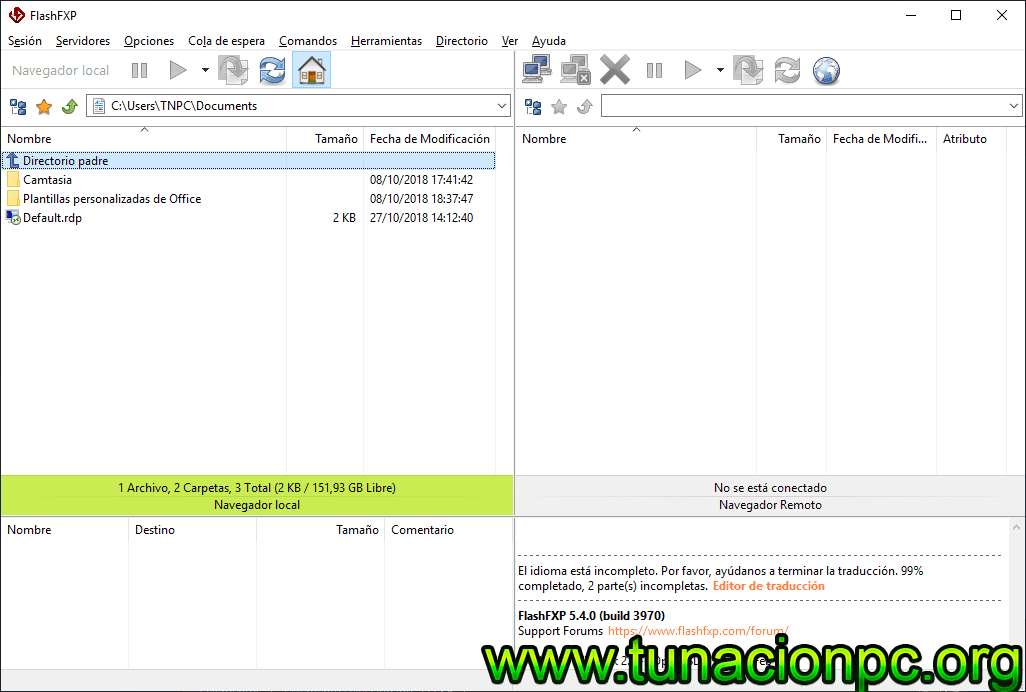Image resolution: width=1026 pixels, height=692 pixels.
Task: Click the queue Nombre column header
Action: pyautogui.click(x=65, y=529)
